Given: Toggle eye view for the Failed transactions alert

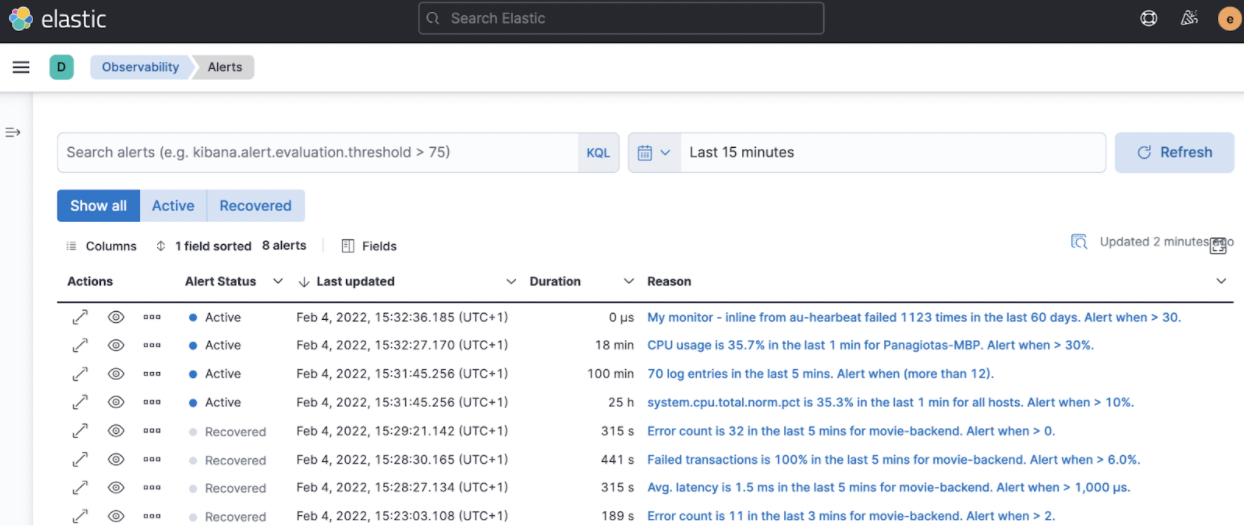Looking at the screenshot, I should click(x=116, y=460).
